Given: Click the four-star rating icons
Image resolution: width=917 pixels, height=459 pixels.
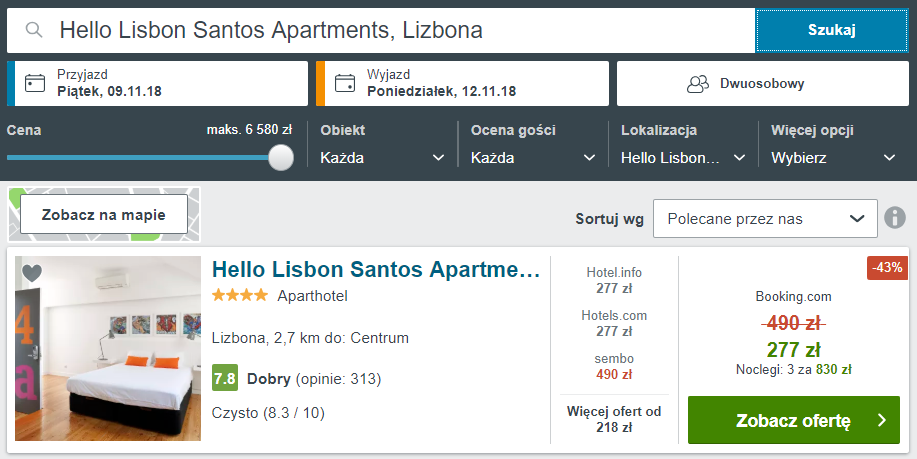Looking at the screenshot, I should pyautogui.click(x=240, y=295).
